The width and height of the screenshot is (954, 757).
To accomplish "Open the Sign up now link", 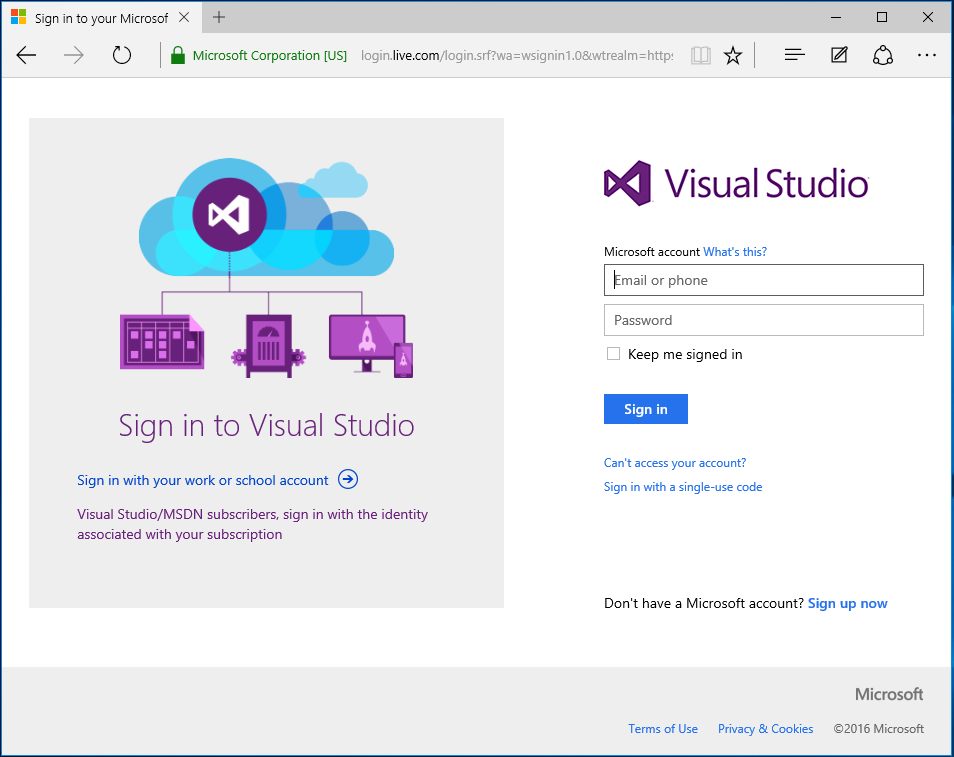I will click(x=847, y=603).
